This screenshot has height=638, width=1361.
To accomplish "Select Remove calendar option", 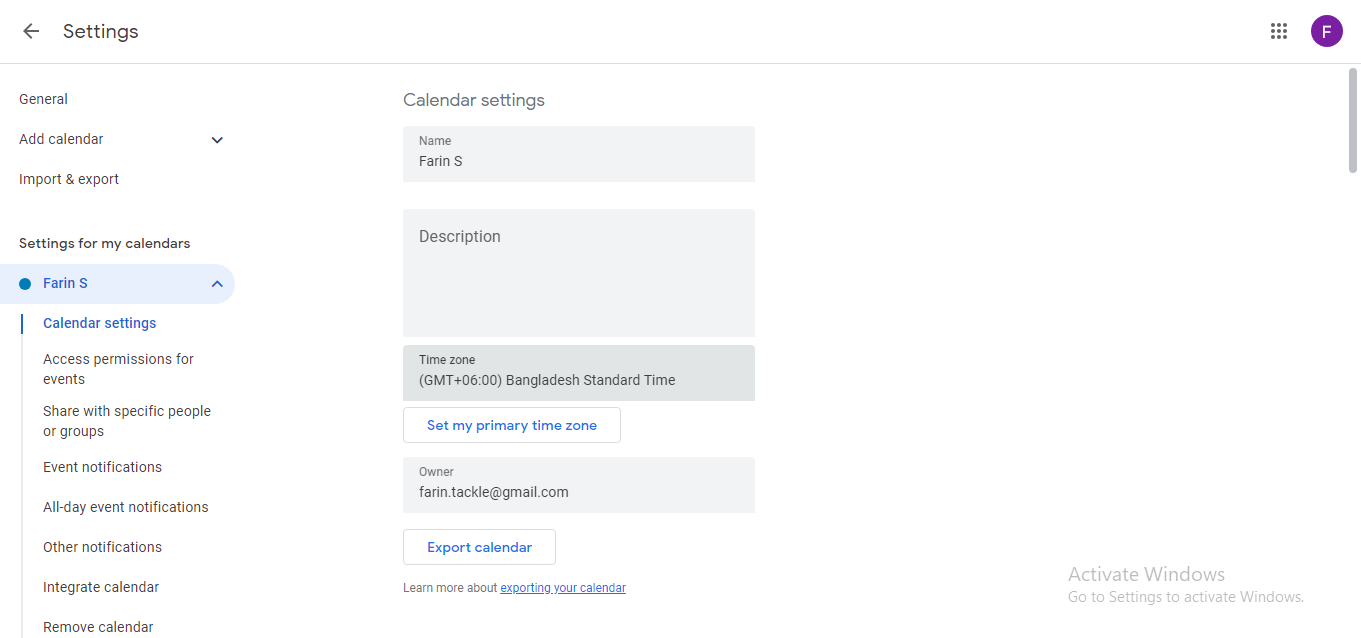I will coord(98,626).
